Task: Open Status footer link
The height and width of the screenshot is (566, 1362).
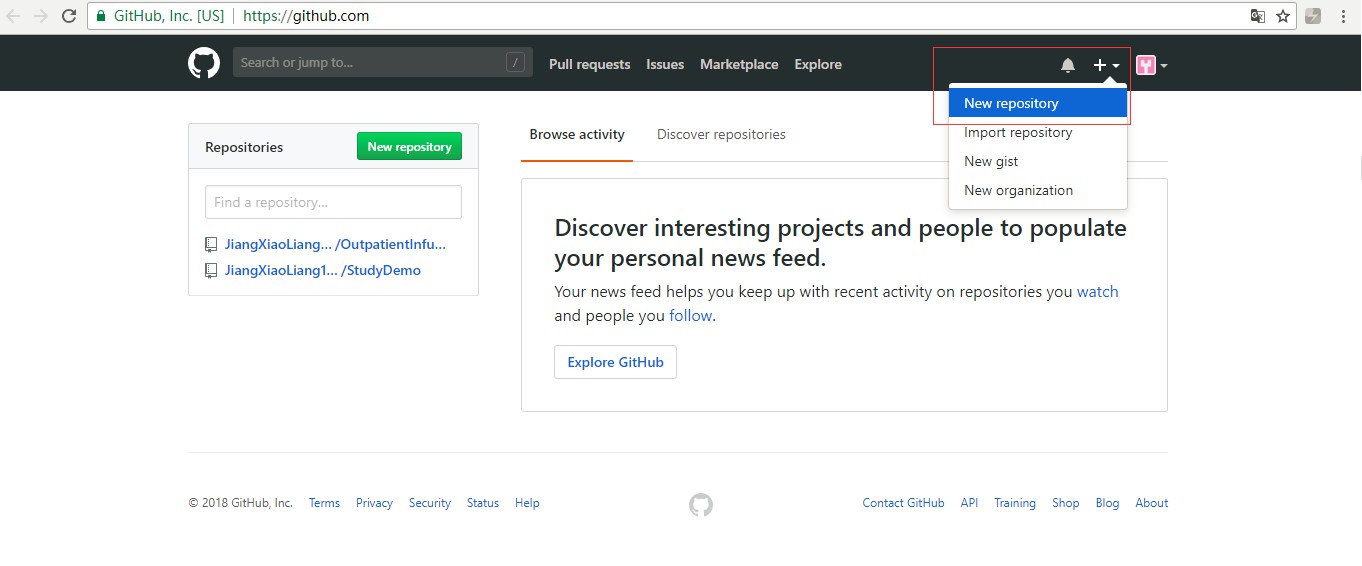Action: (x=483, y=503)
